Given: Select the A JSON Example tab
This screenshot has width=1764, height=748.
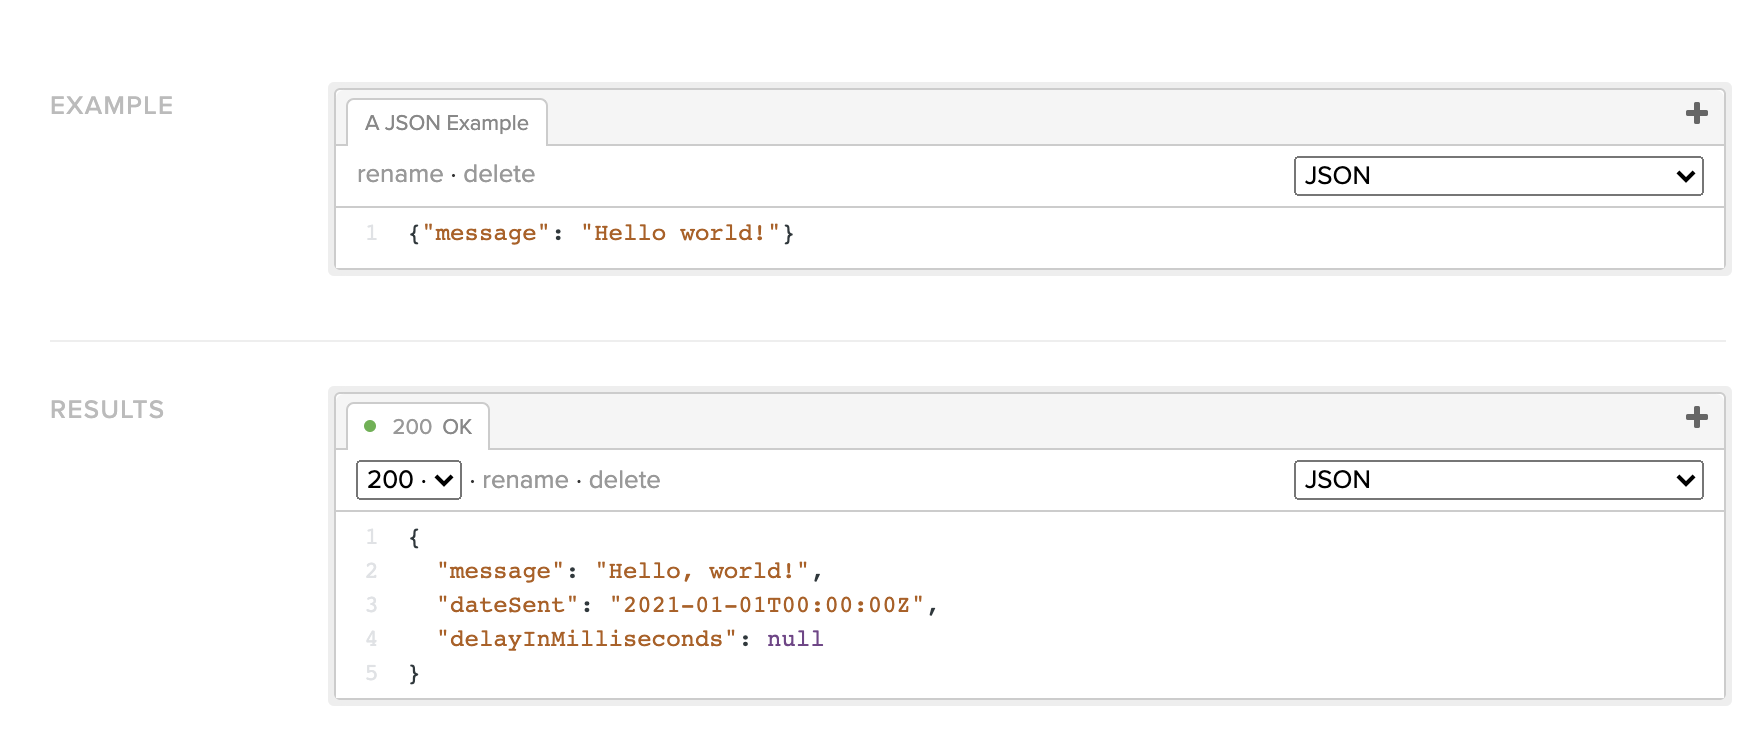Looking at the screenshot, I should tap(446, 123).
